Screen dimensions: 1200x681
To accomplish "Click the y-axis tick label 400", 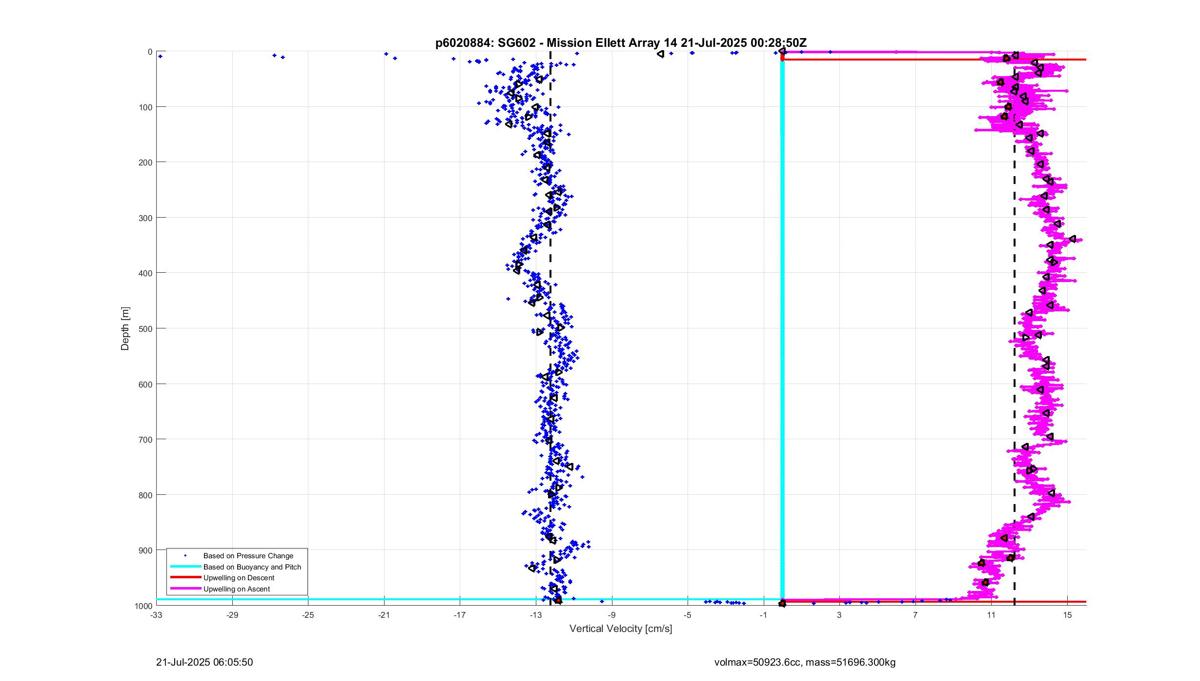I will click(145, 273).
